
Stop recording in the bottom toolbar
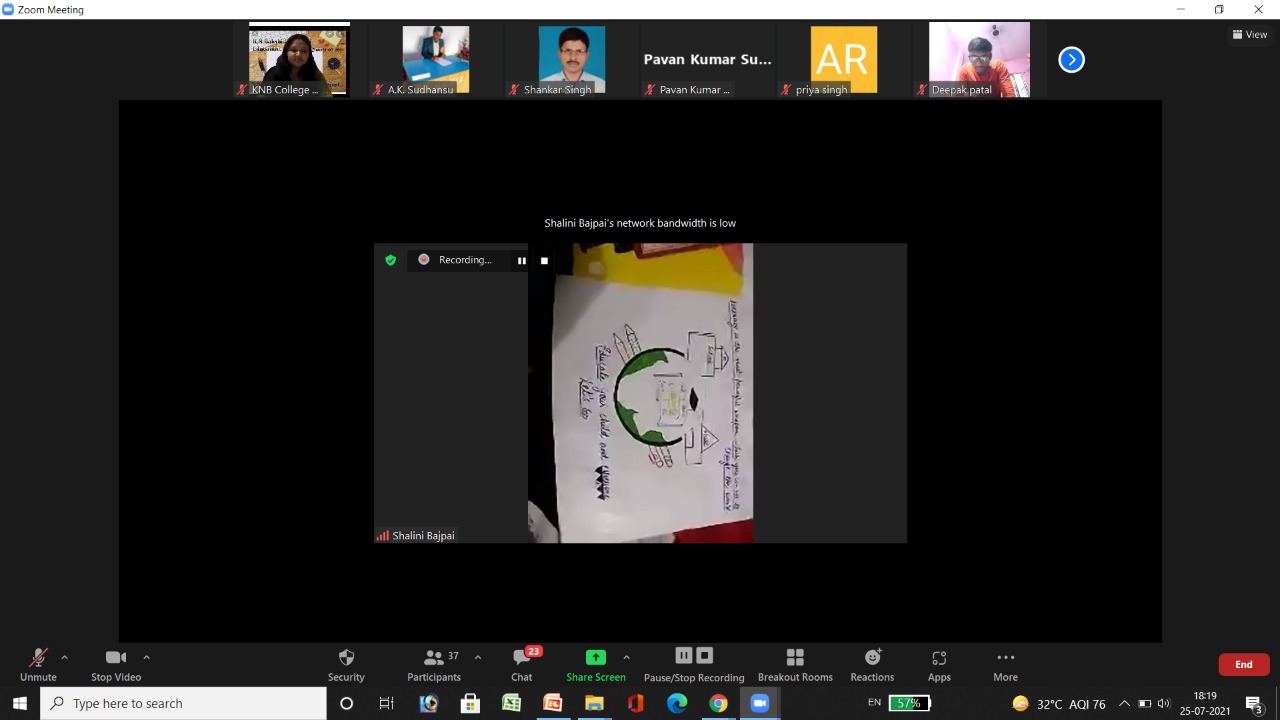[705, 656]
